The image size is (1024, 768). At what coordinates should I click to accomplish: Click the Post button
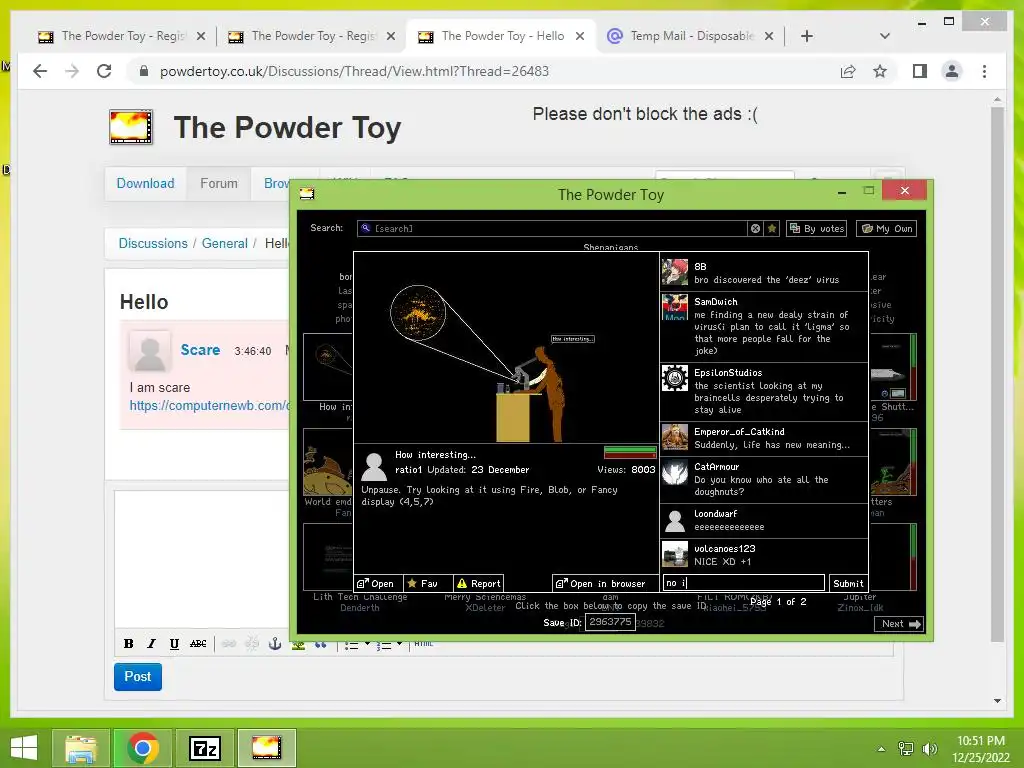[138, 677]
